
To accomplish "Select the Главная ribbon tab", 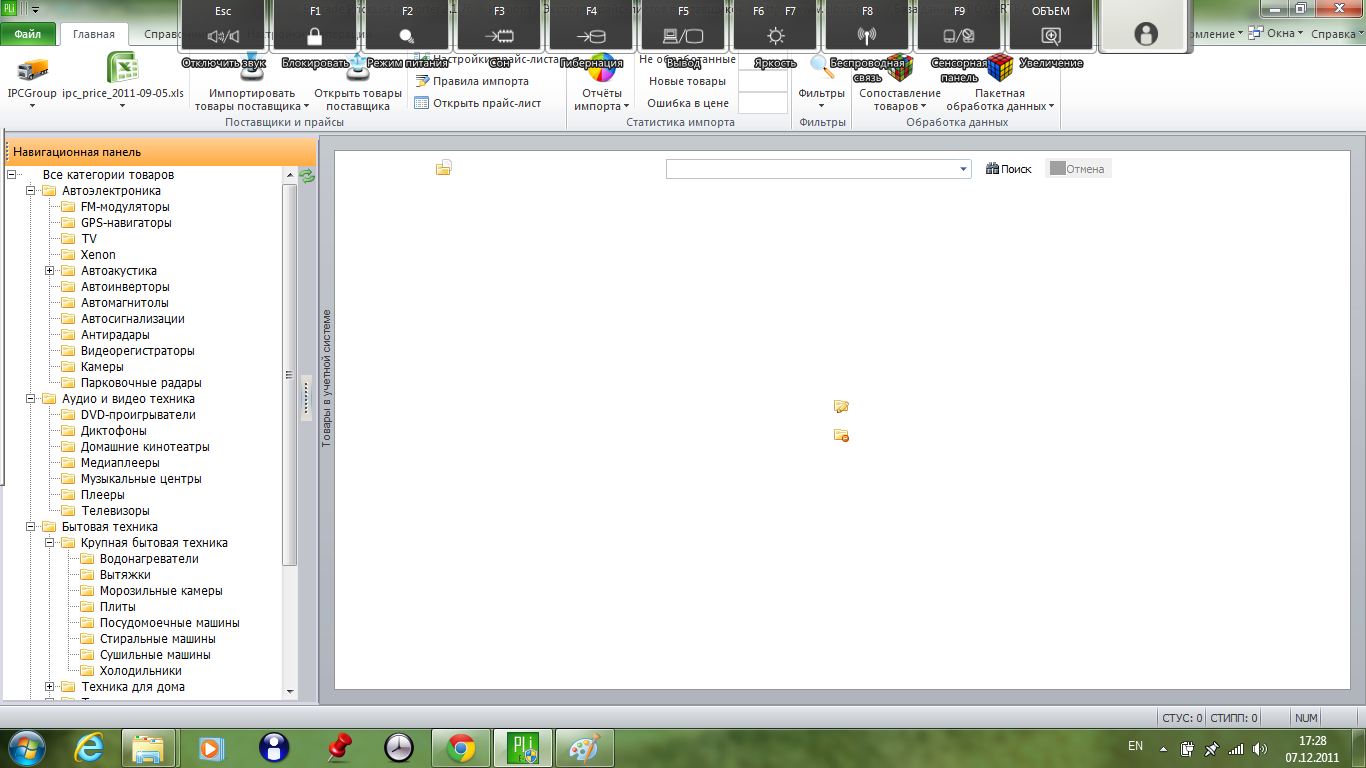I will tap(94, 34).
